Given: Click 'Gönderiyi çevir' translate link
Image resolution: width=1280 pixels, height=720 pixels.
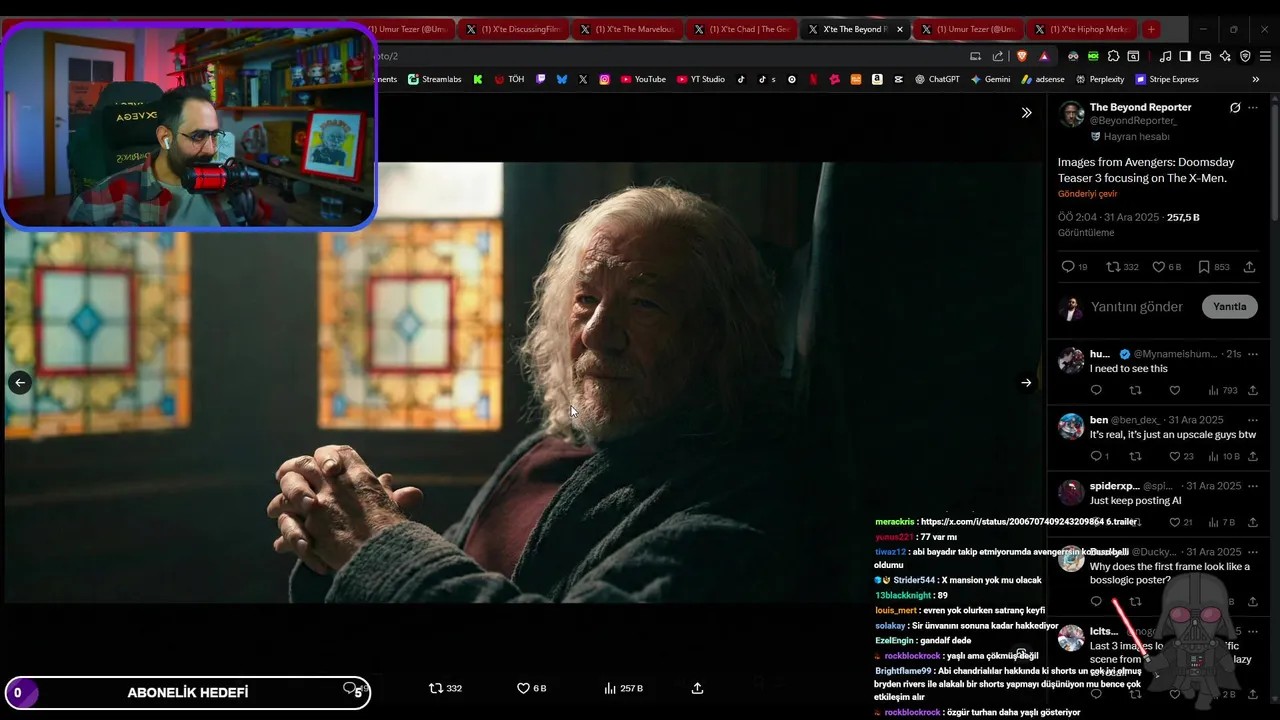Looking at the screenshot, I should point(1088,194).
